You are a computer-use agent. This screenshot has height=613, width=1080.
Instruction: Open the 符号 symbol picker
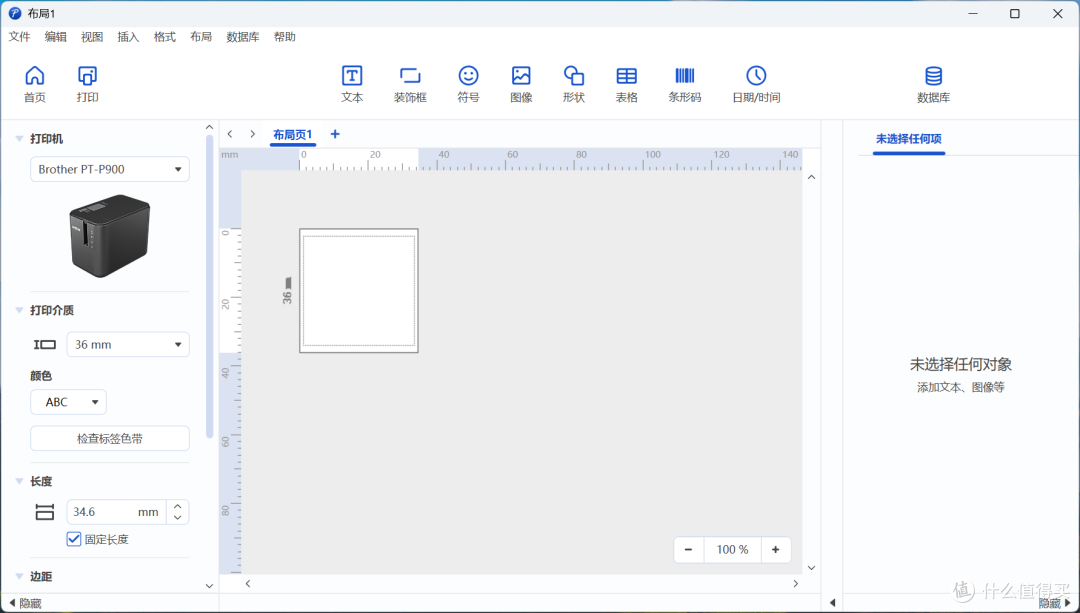(468, 84)
